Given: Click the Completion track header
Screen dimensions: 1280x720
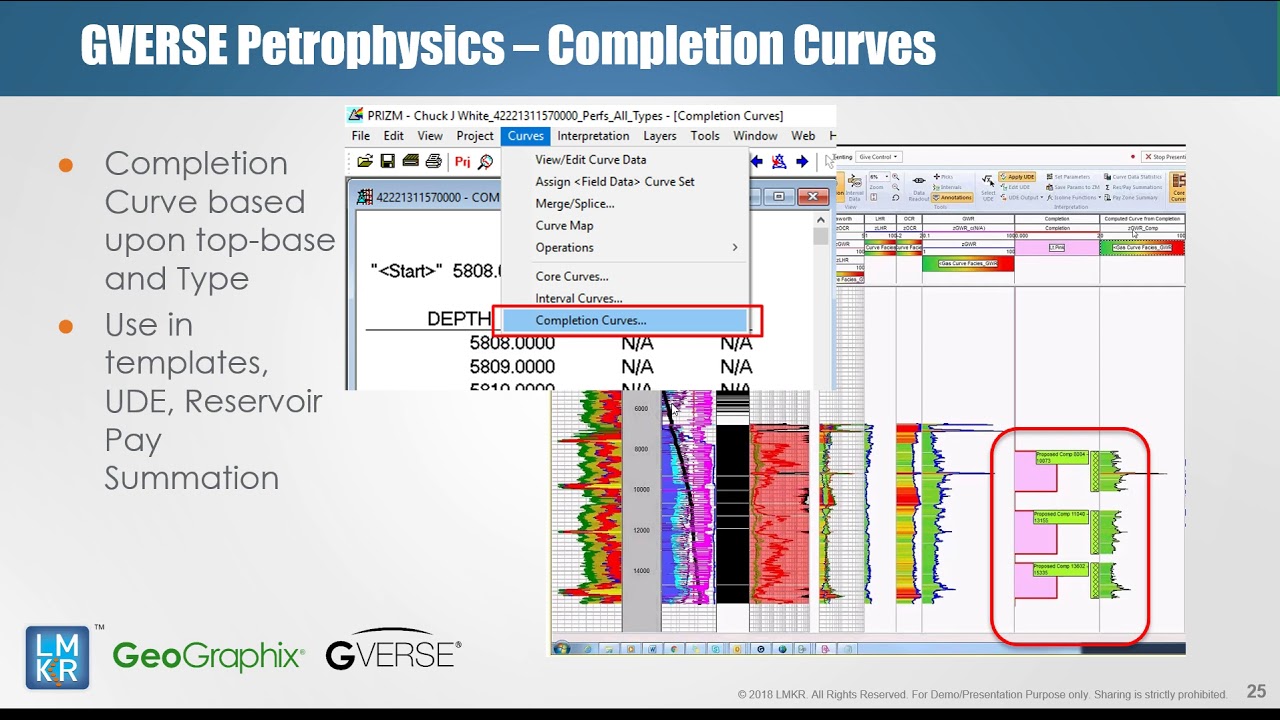Looking at the screenshot, I should click(x=1057, y=219).
